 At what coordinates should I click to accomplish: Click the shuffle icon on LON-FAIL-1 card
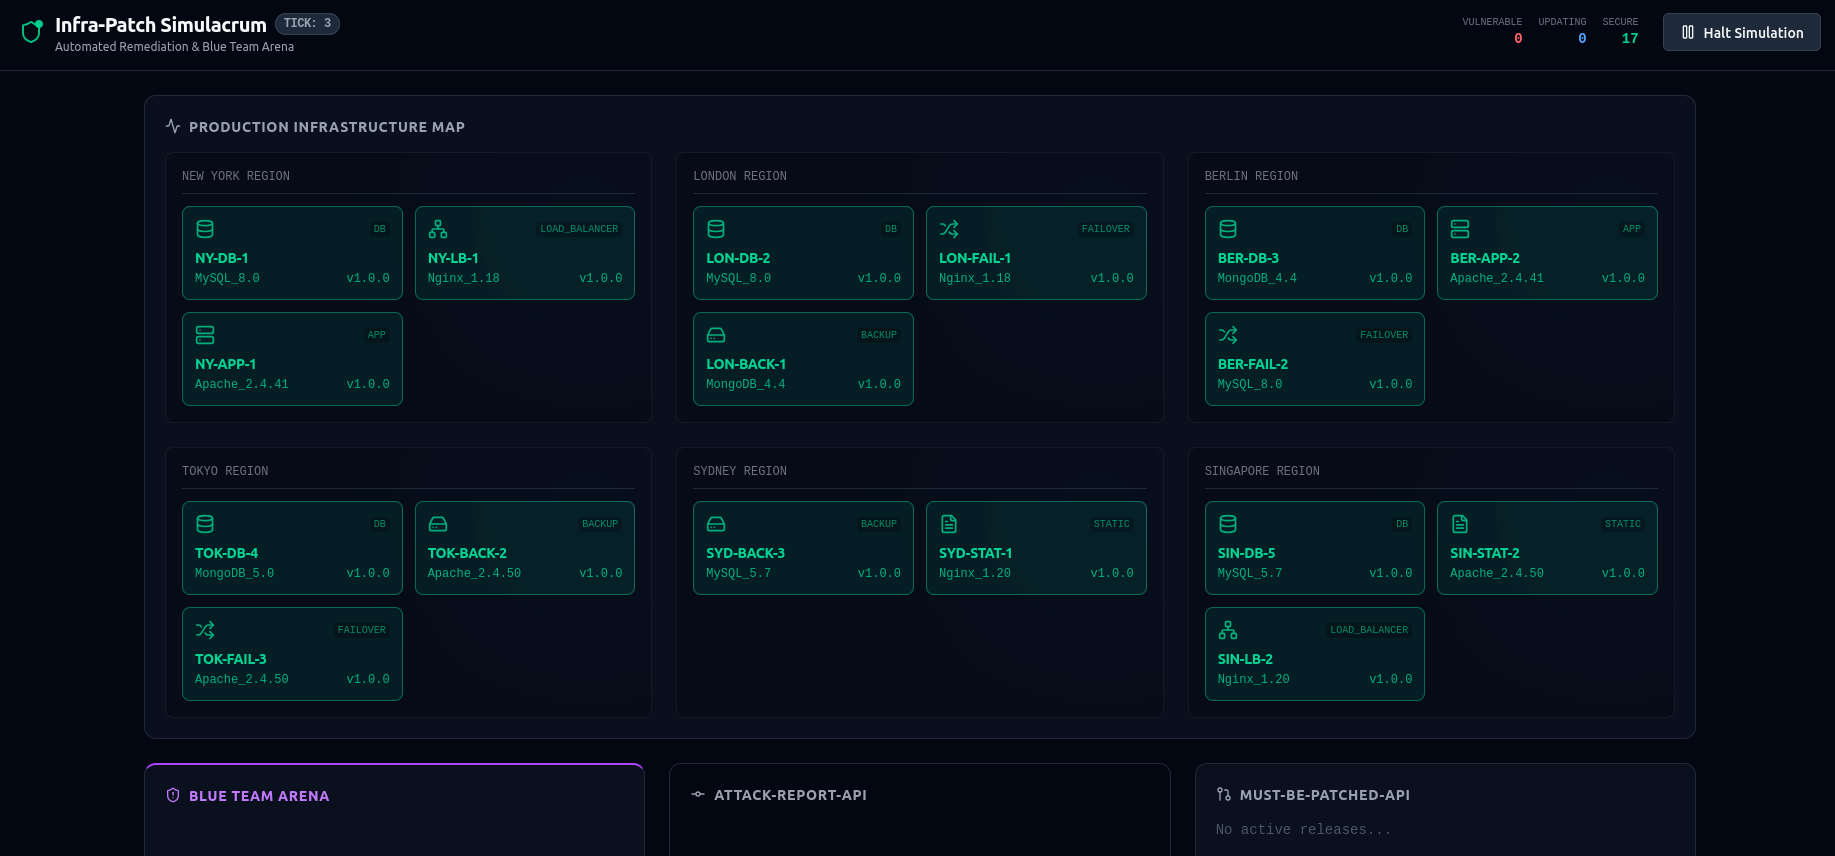point(949,229)
